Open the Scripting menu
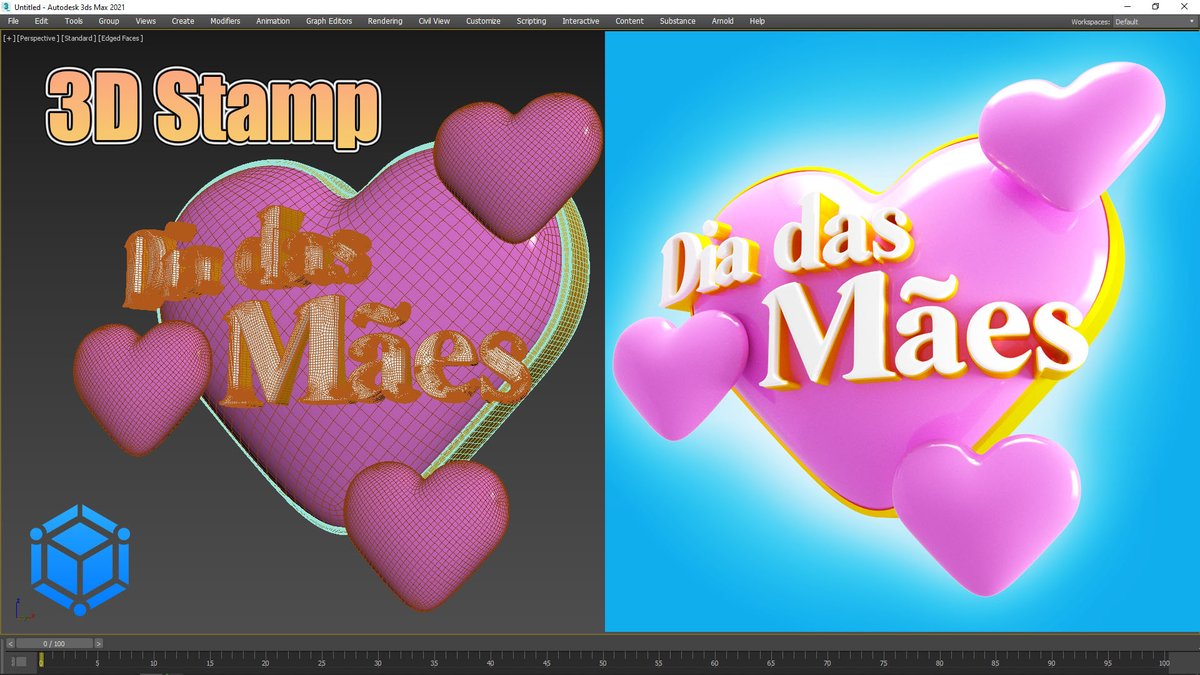 [x=531, y=21]
